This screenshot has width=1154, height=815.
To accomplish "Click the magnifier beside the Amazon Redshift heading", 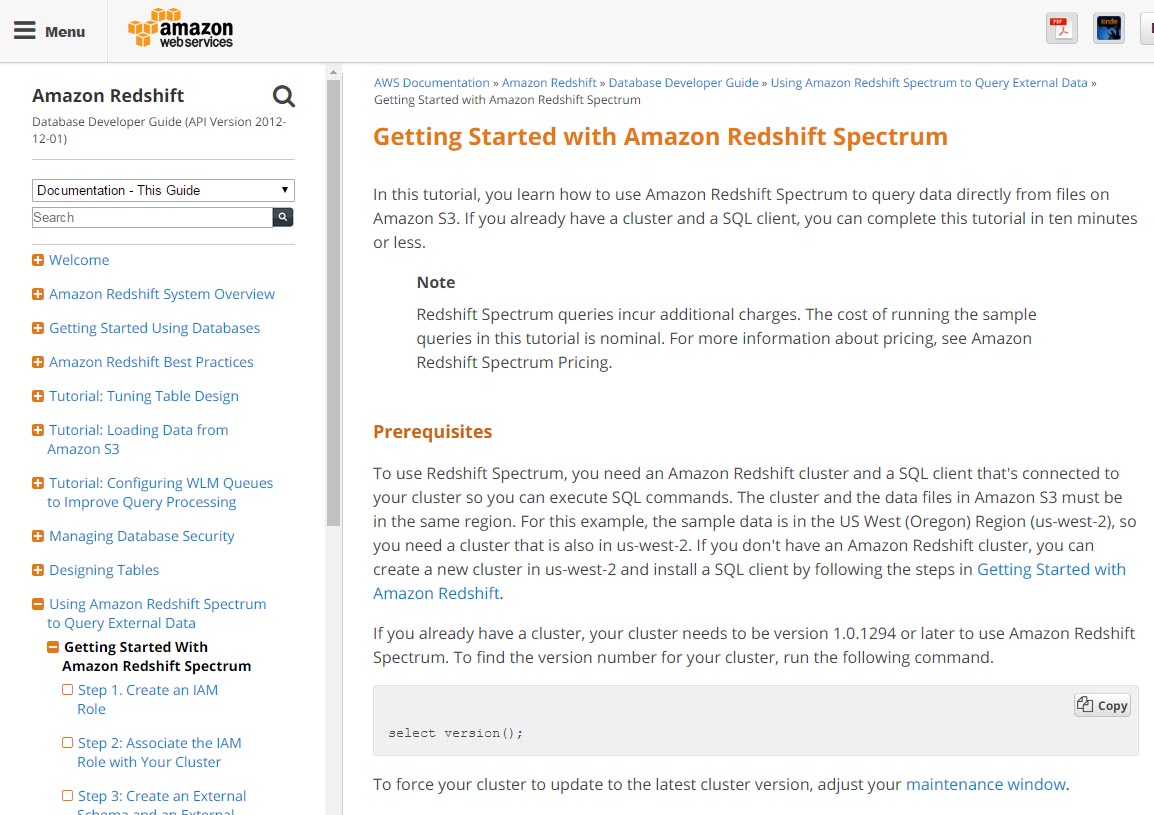I will [283, 96].
